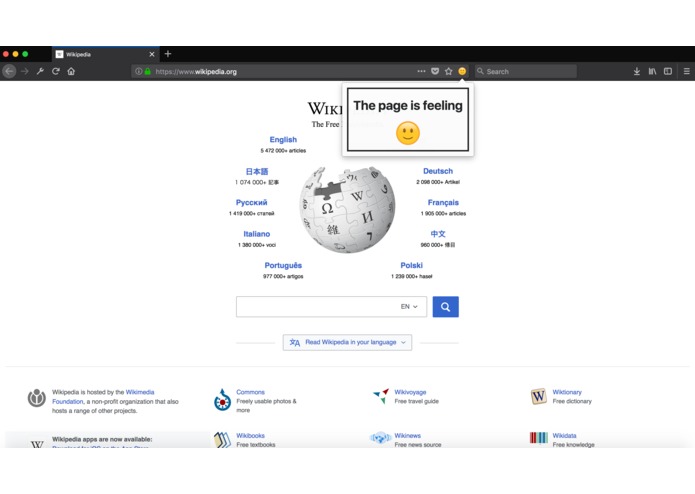695x494 pixels.
Task: Click the forward navigation arrow
Action: [25, 71]
